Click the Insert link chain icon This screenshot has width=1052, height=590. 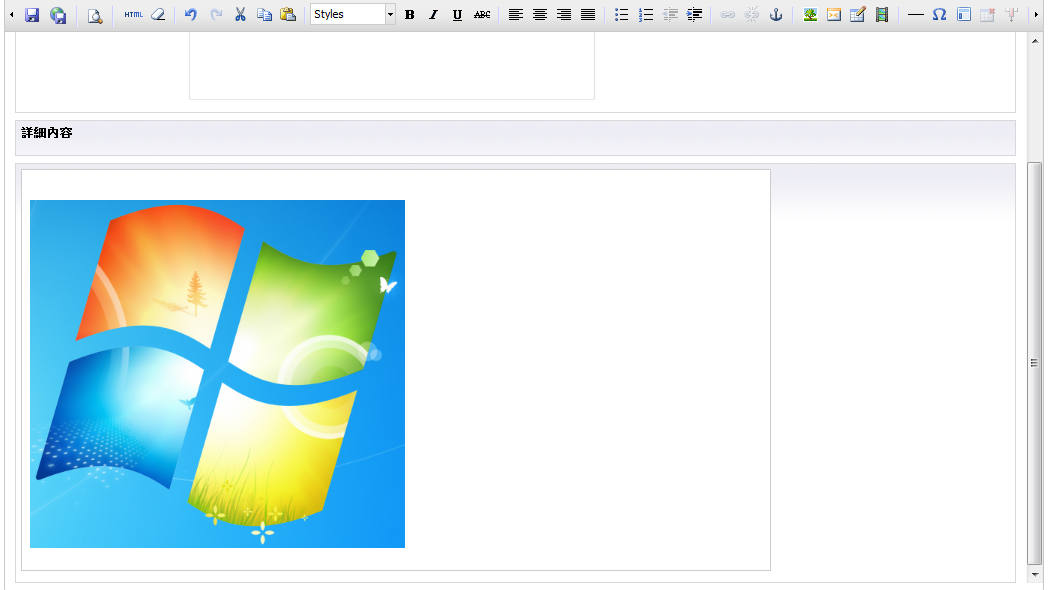tap(727, 14)
